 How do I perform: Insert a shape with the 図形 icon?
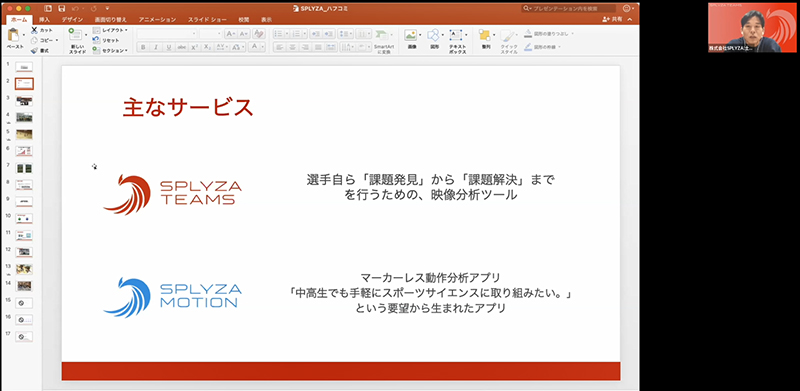point(433,35)
